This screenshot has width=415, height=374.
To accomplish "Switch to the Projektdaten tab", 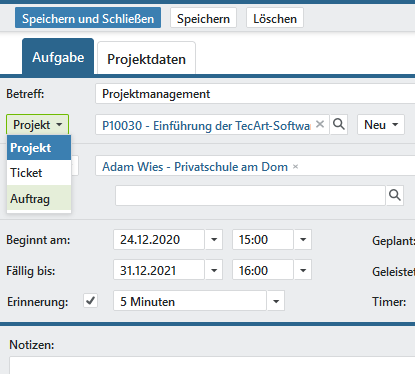I will coord(146,59).
